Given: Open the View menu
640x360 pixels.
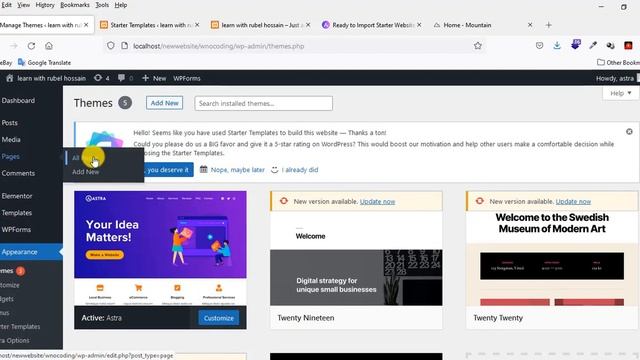Looking at the screenshot, I should [23, 5].
